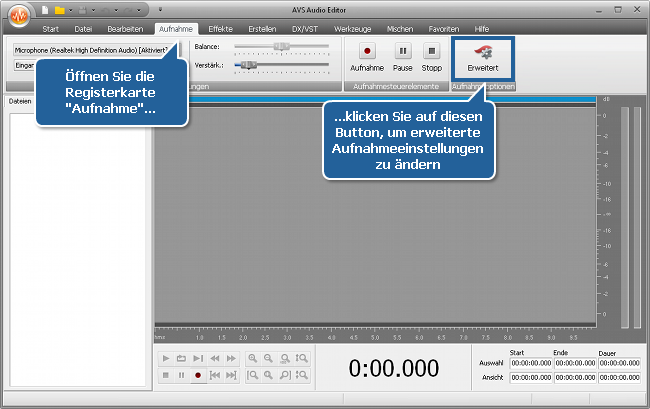
Task: Expand the open-folder dropdown arrow
Action: 70,10
